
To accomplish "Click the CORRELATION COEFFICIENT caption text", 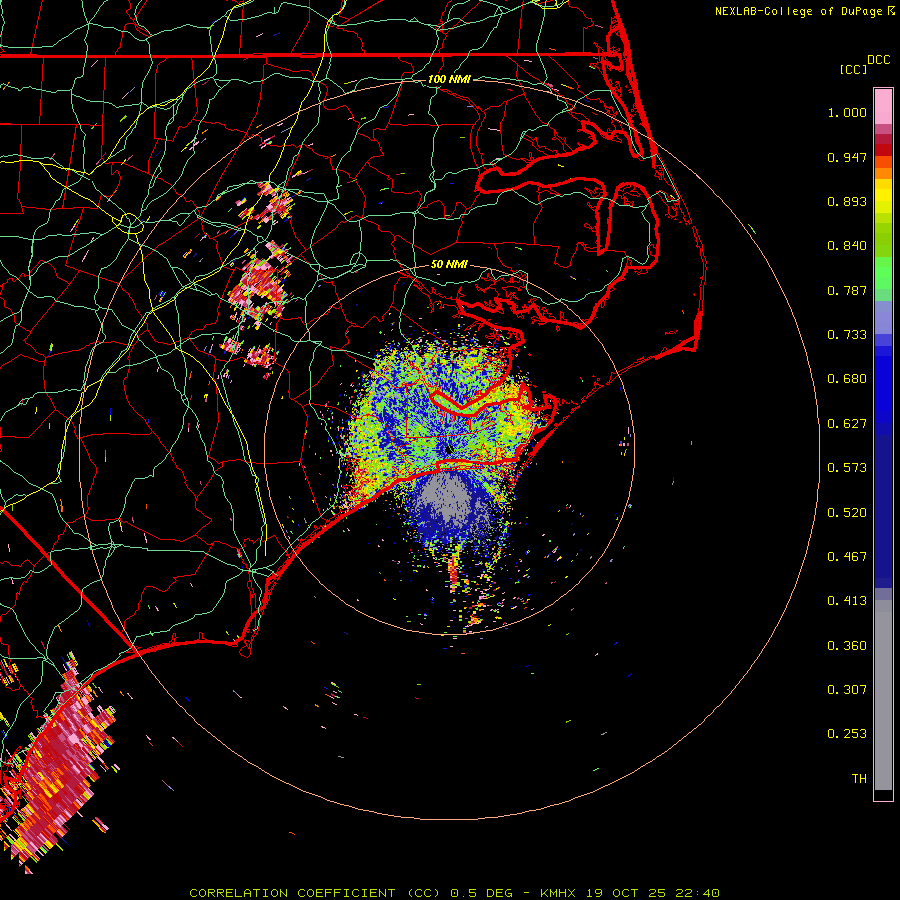I will pos(292,893).
